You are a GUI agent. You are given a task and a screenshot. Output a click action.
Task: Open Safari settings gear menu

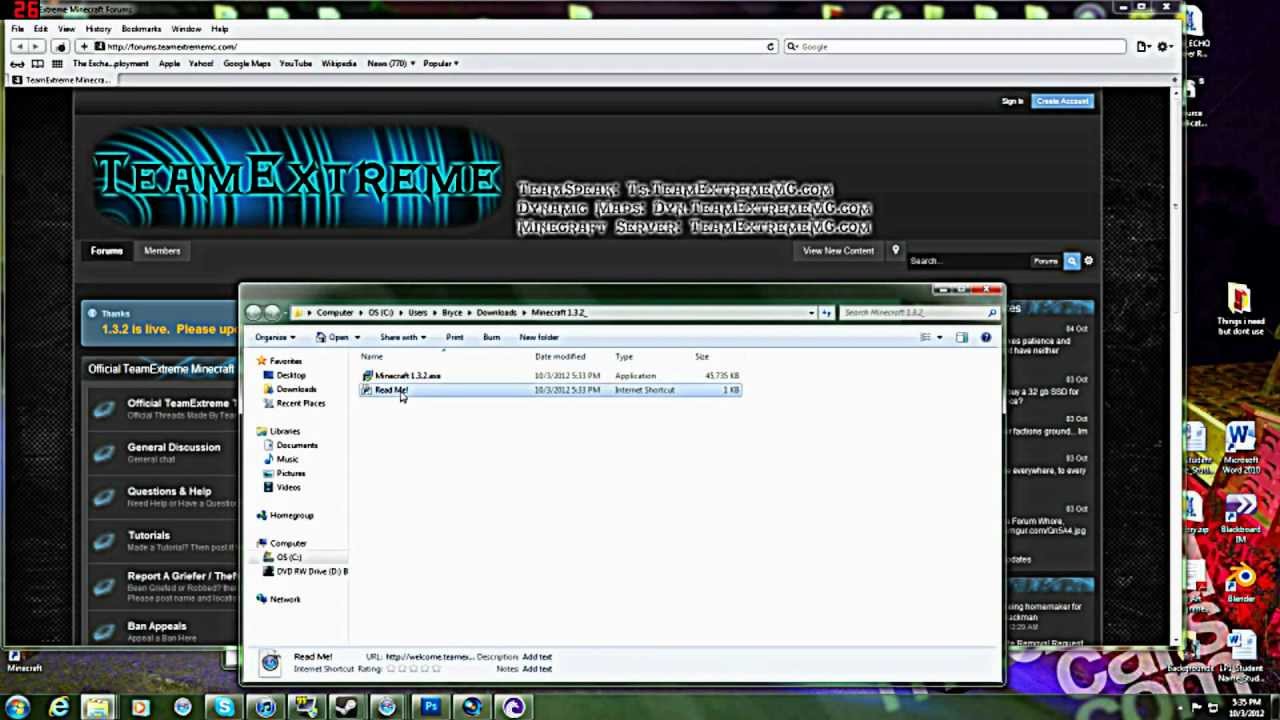pos(1165,47)
